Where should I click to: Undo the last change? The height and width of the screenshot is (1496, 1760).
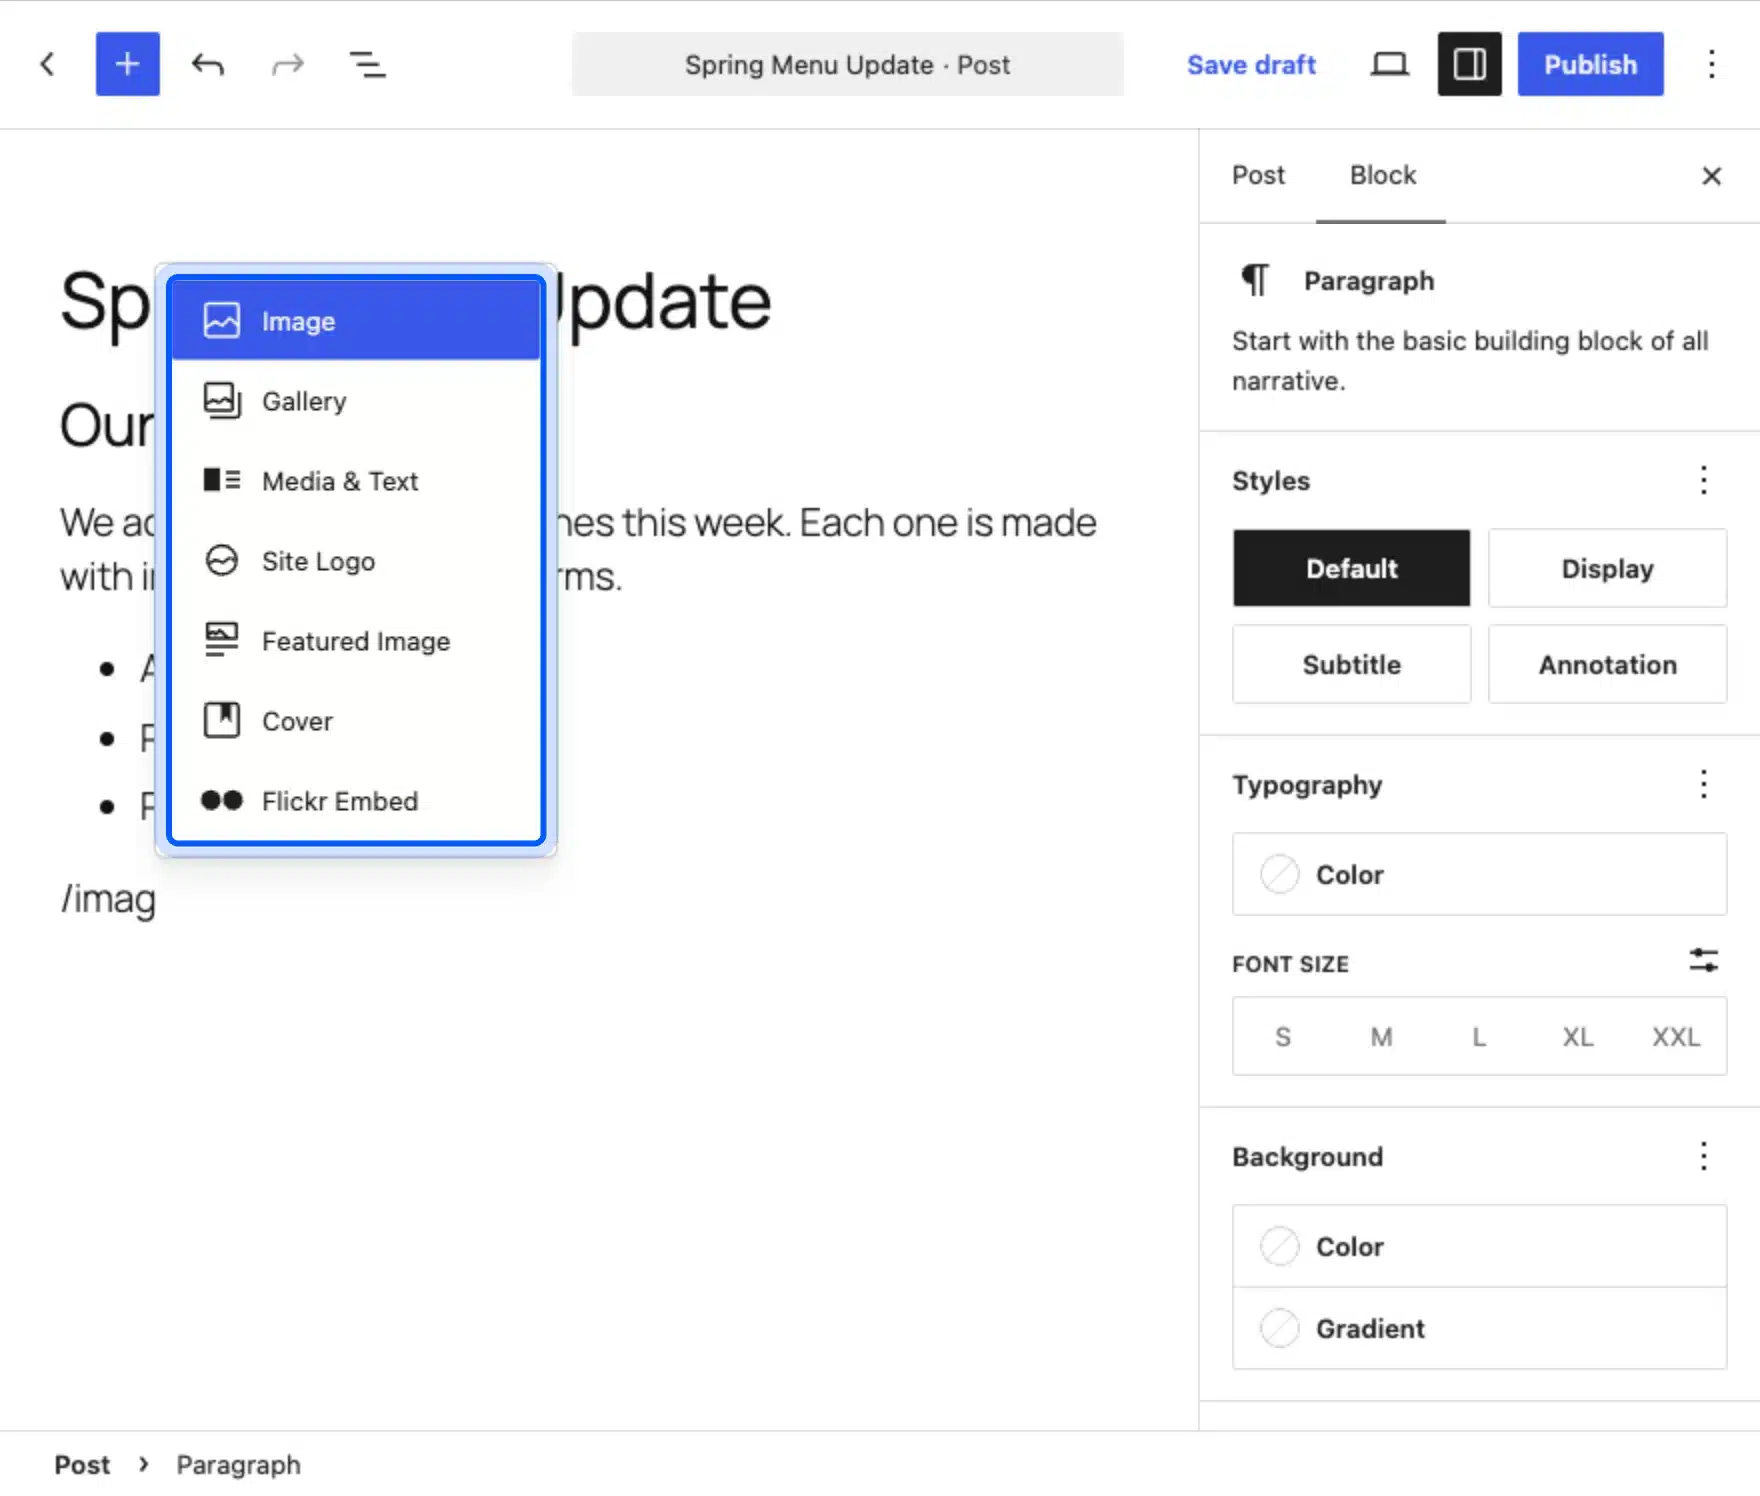(x=208, y=64)
